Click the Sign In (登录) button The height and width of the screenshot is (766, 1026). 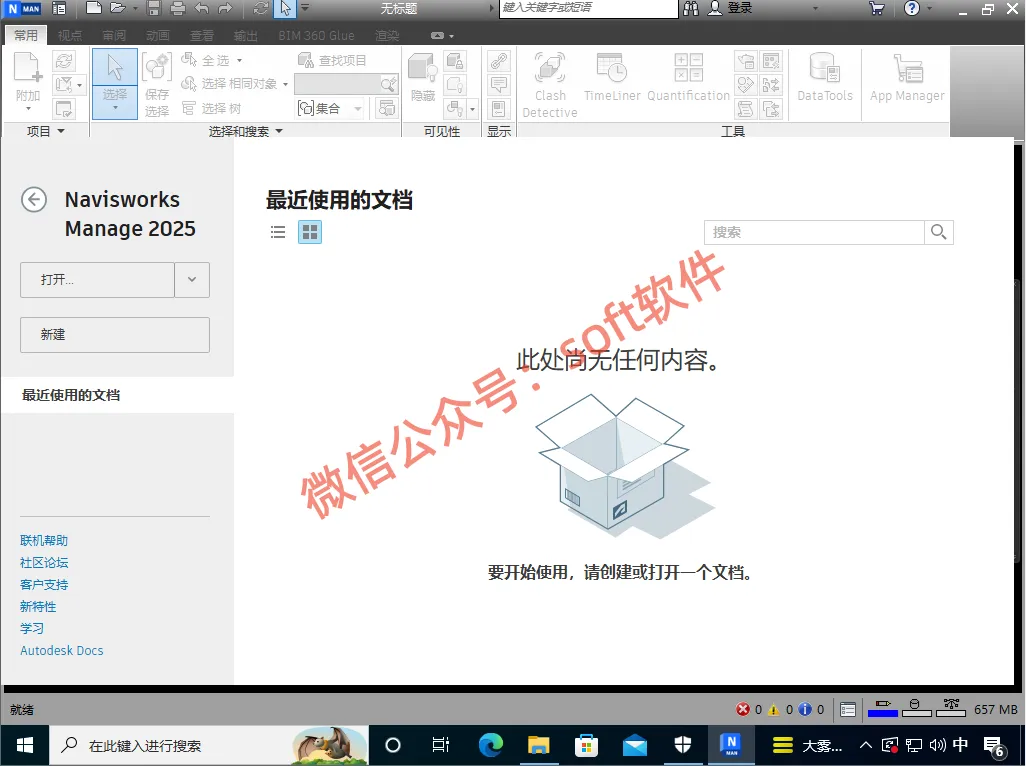(x=732, y=9)
